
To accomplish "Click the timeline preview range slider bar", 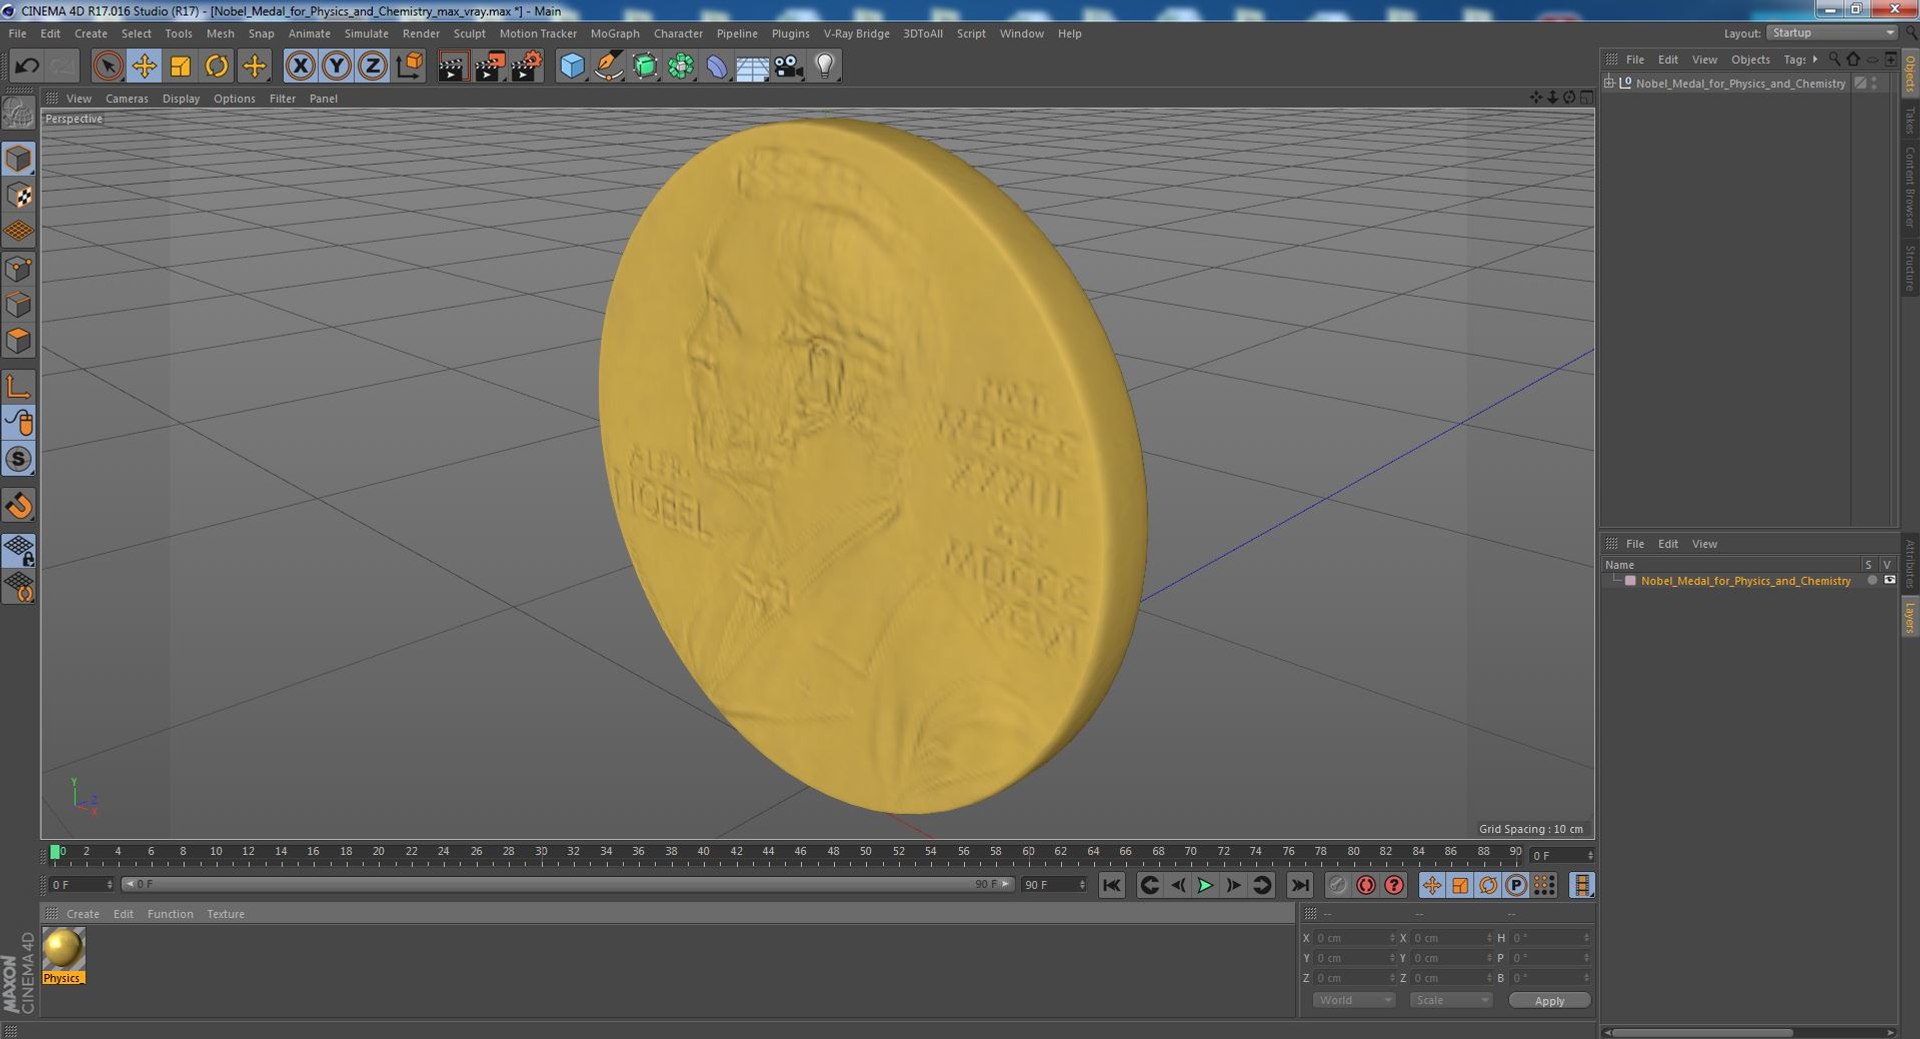I will (568, 884).
